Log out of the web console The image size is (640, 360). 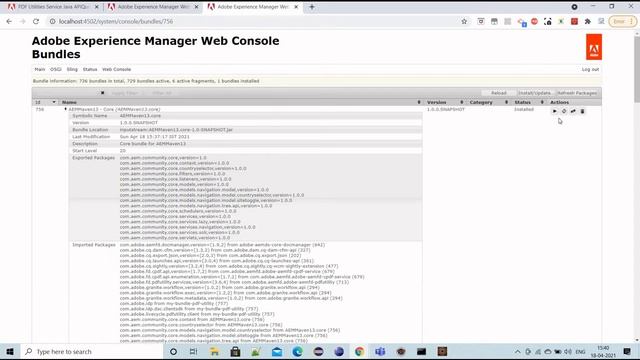tap(590, 69)
